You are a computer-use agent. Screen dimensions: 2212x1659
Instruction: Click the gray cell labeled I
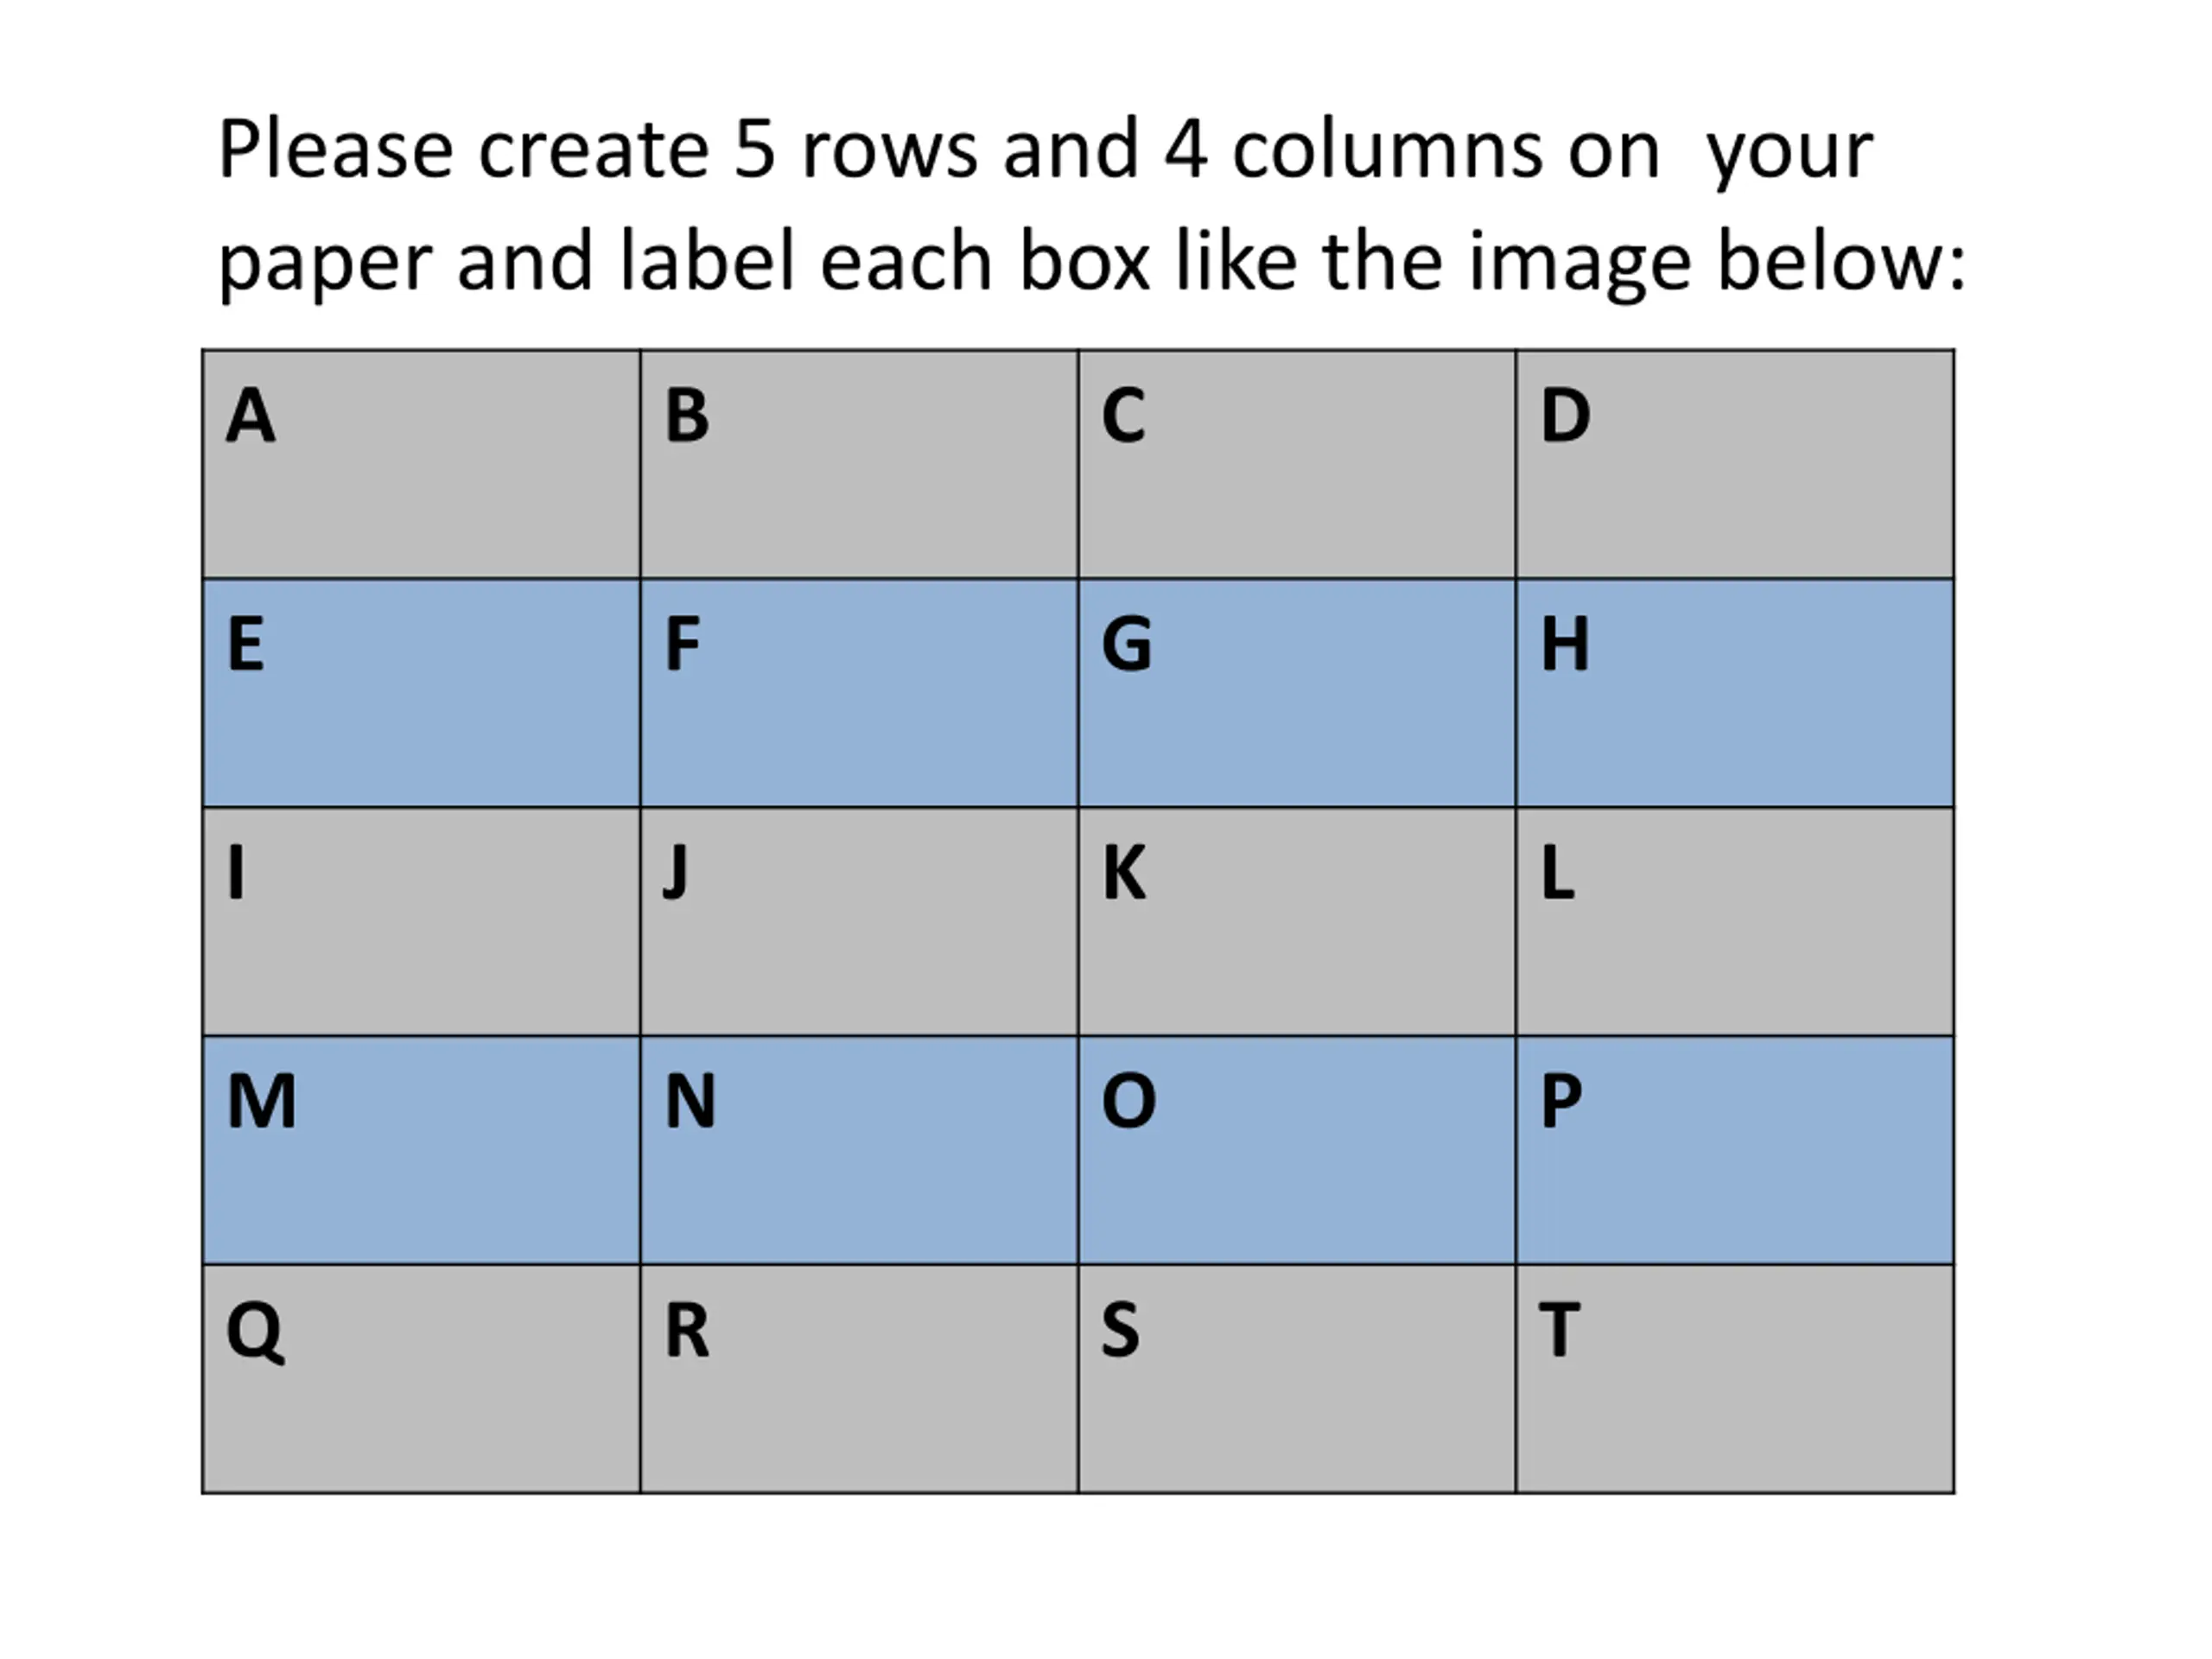point(421,921)
